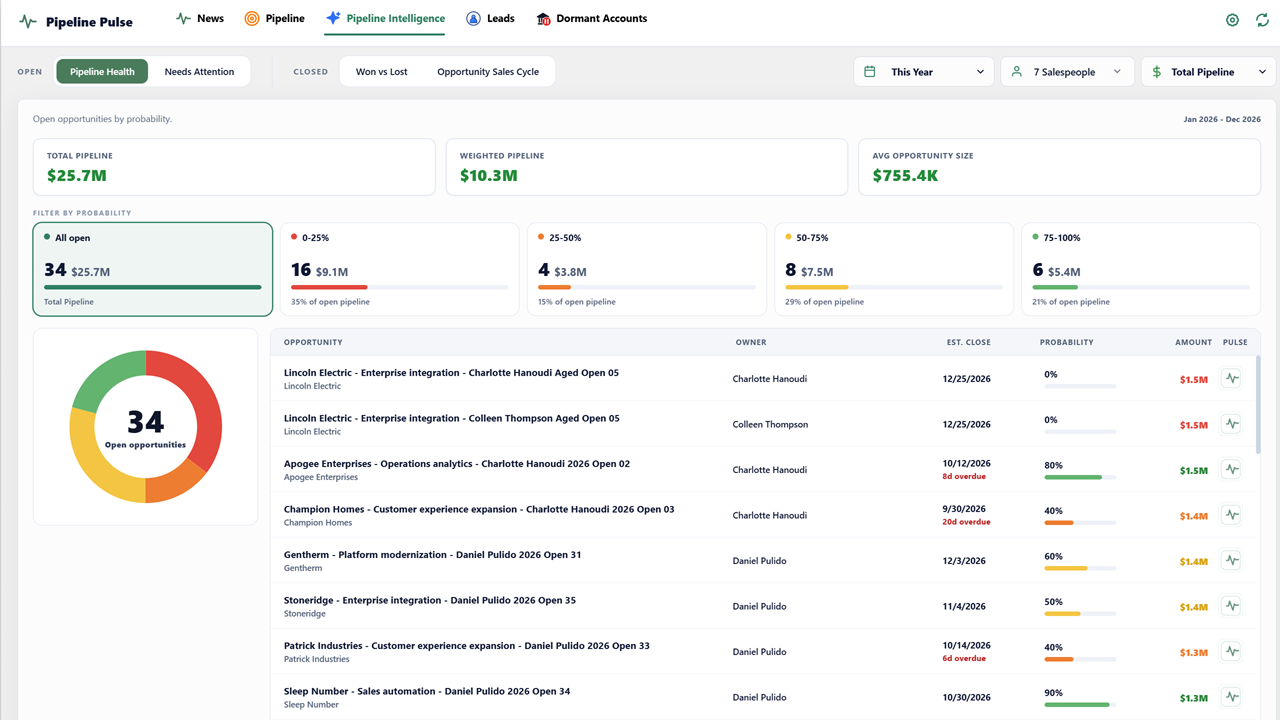Open Stoneridge Enterprise integration opportunity
1280x720 pixels.
430,600
